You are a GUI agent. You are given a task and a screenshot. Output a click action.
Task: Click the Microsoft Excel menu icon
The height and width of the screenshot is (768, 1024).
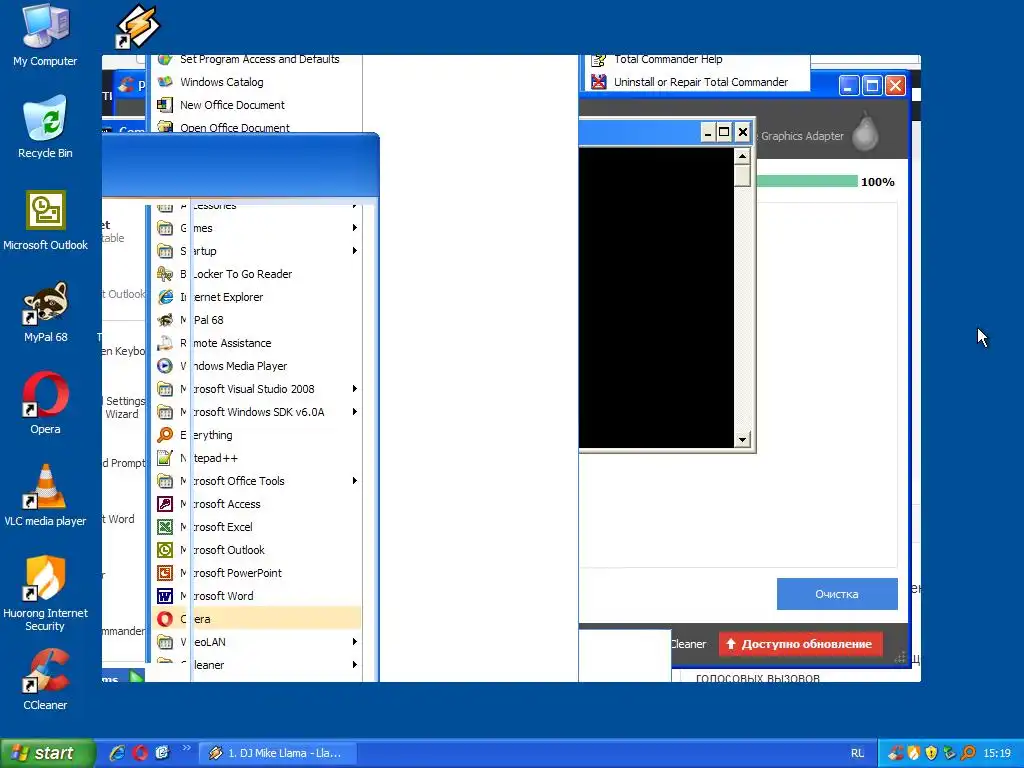pyautogui.click(x=165, y=527)
